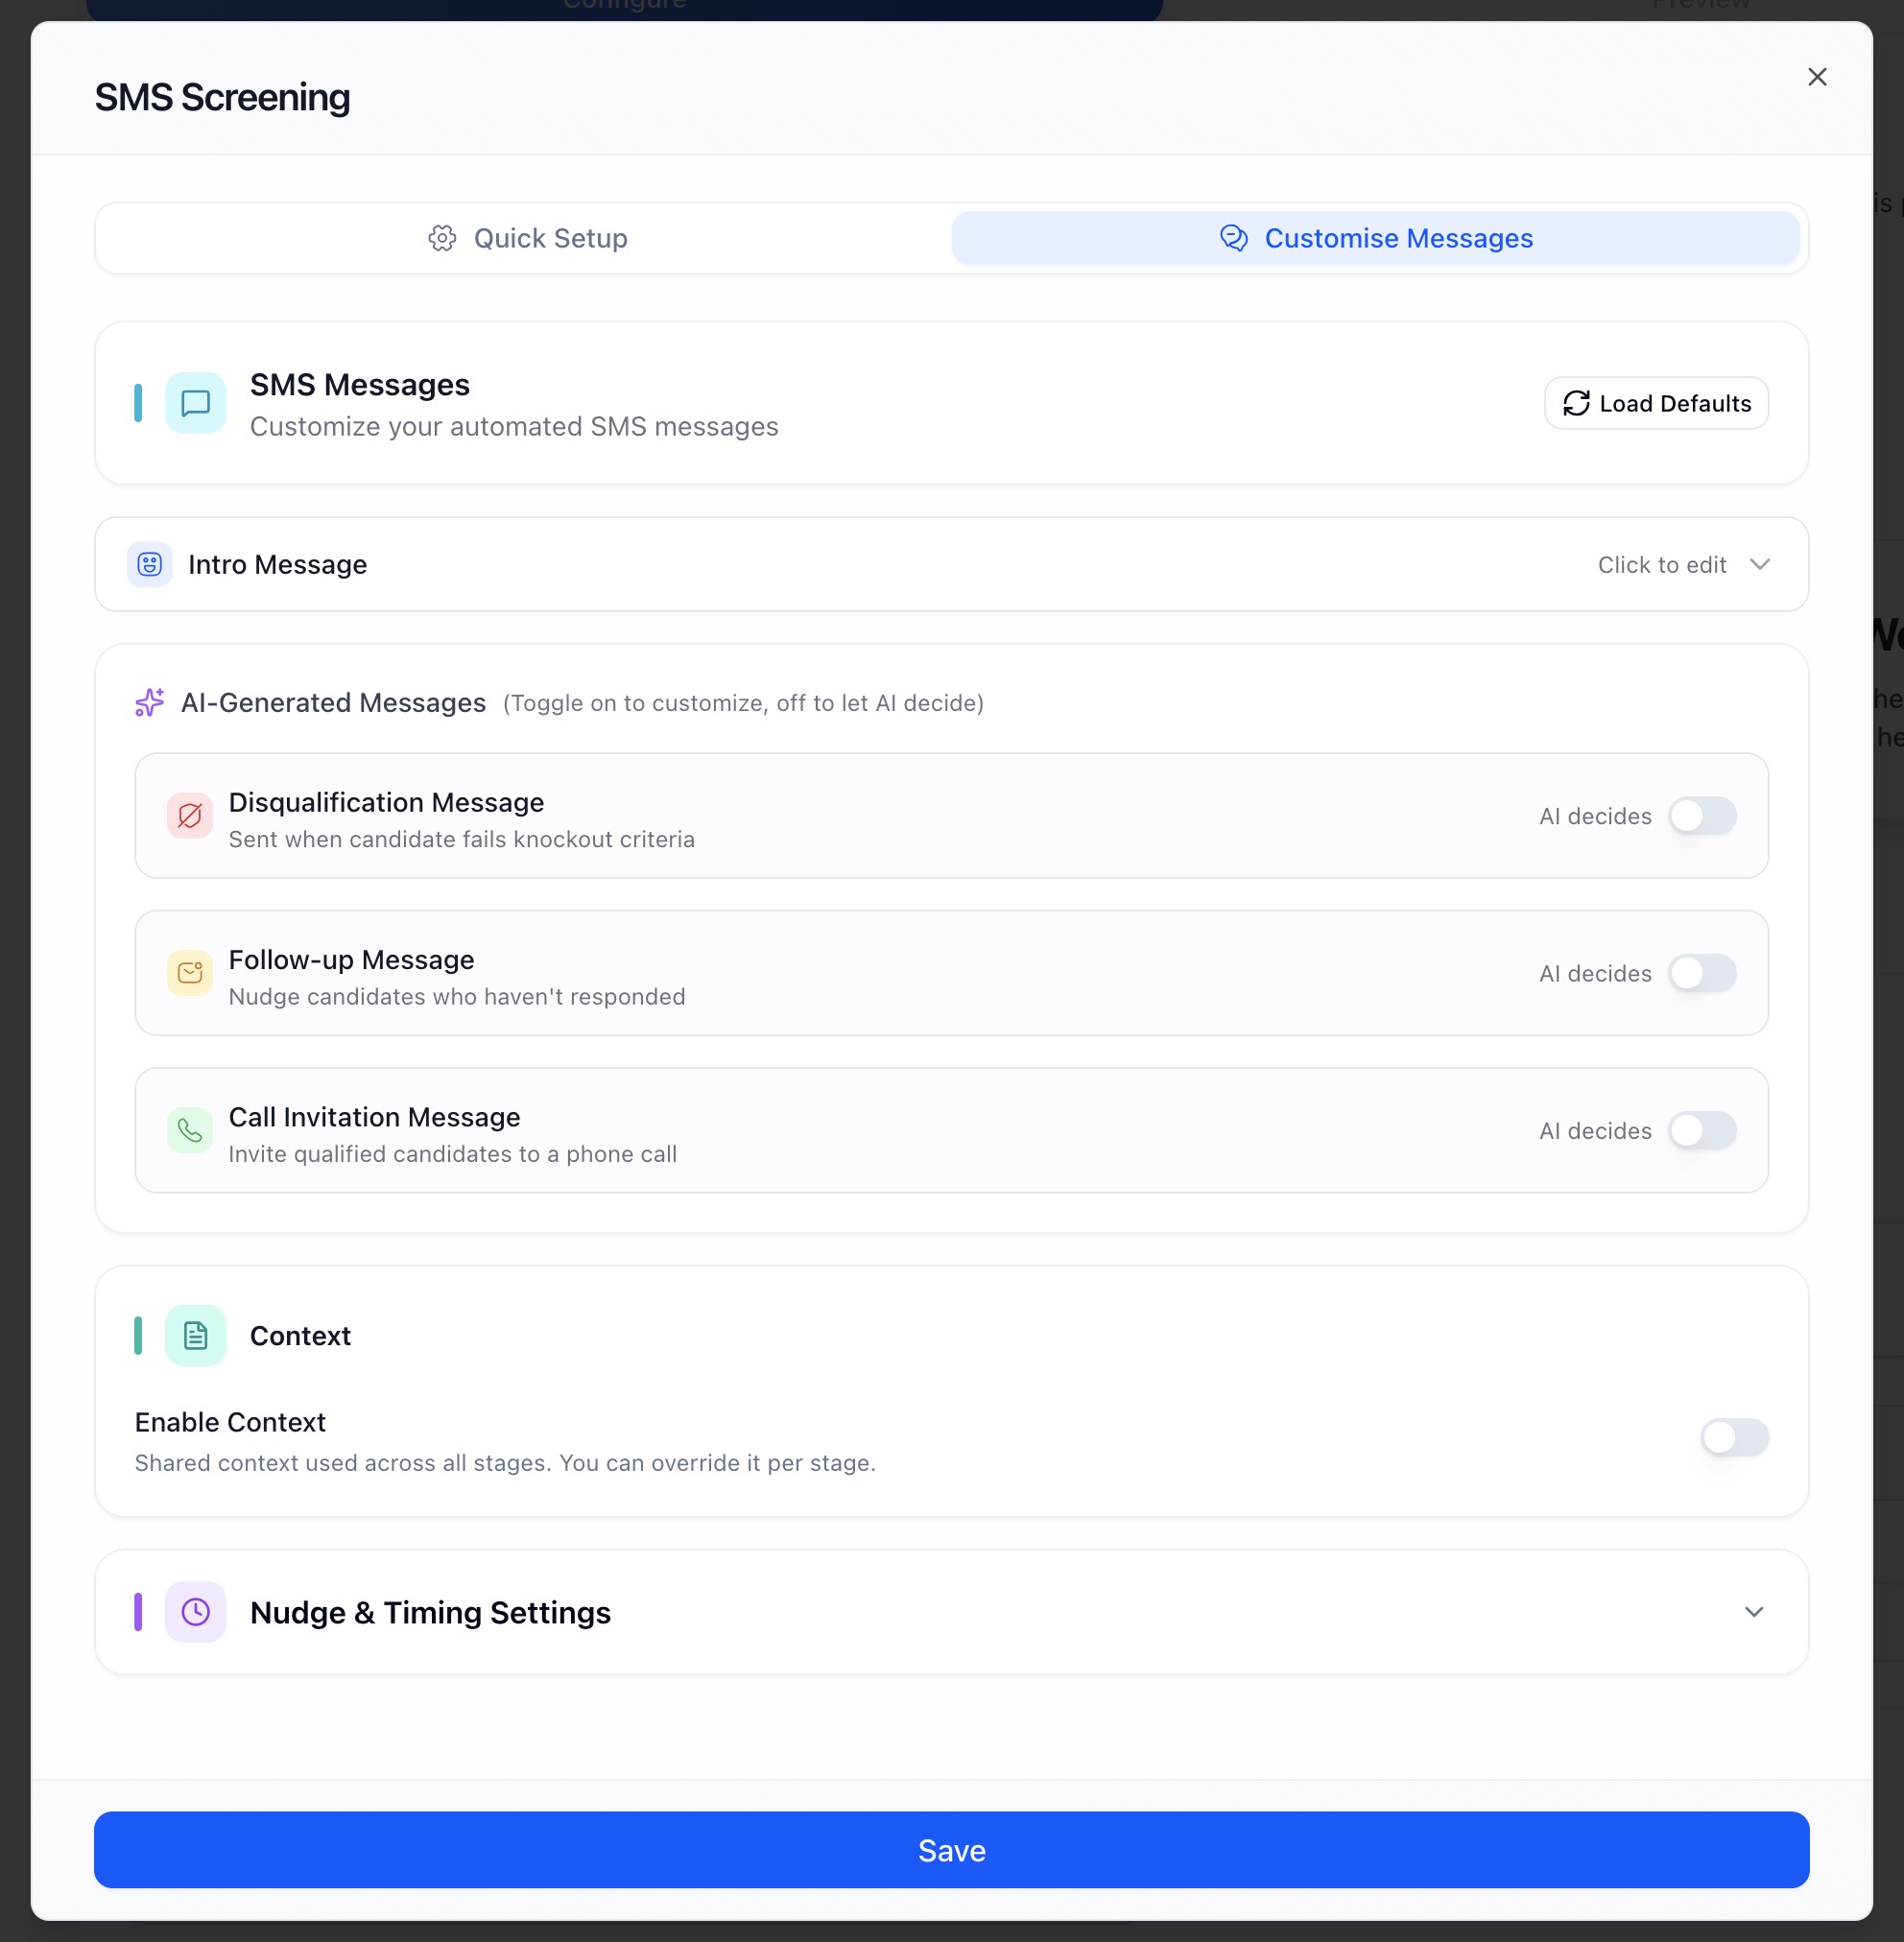Click the red Disqualification Message icon

[190, 816]
